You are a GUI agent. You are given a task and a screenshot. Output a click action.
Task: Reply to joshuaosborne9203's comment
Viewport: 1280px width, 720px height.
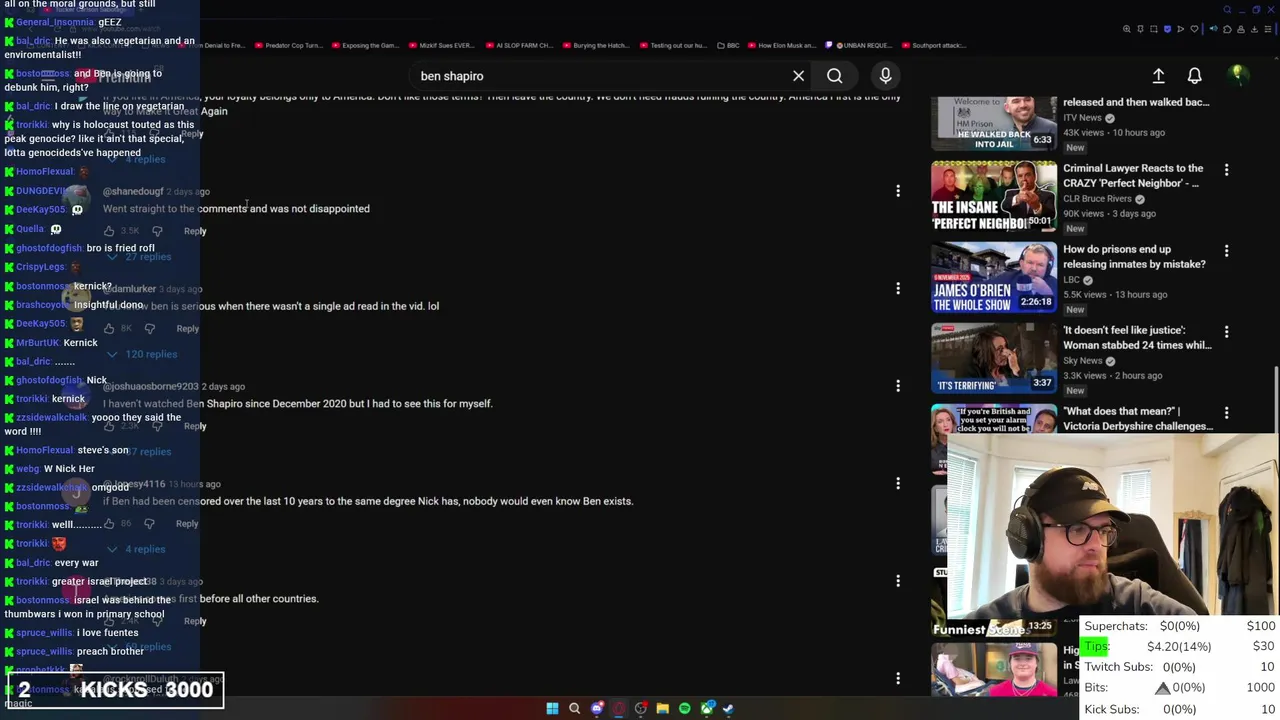coord(195,426)
